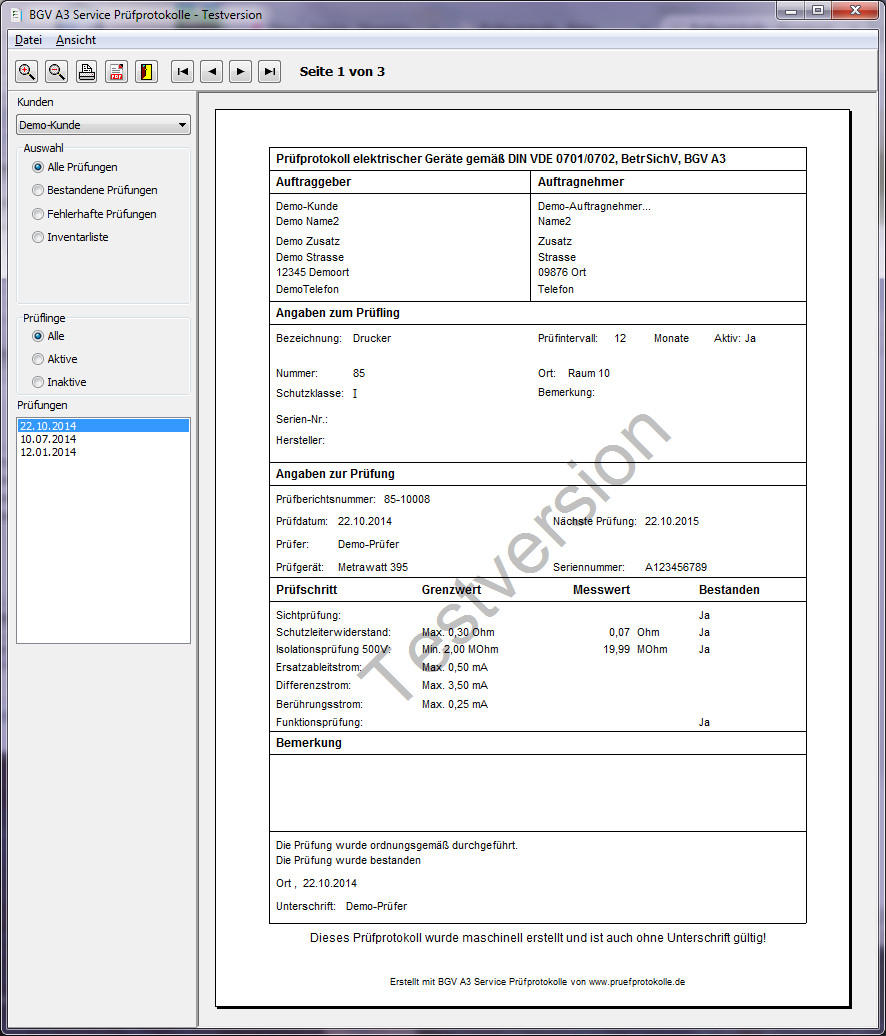Print the Prüfprotokoll with printer icon
Screen dimensions: 886x1036
[x=87, y=71]
